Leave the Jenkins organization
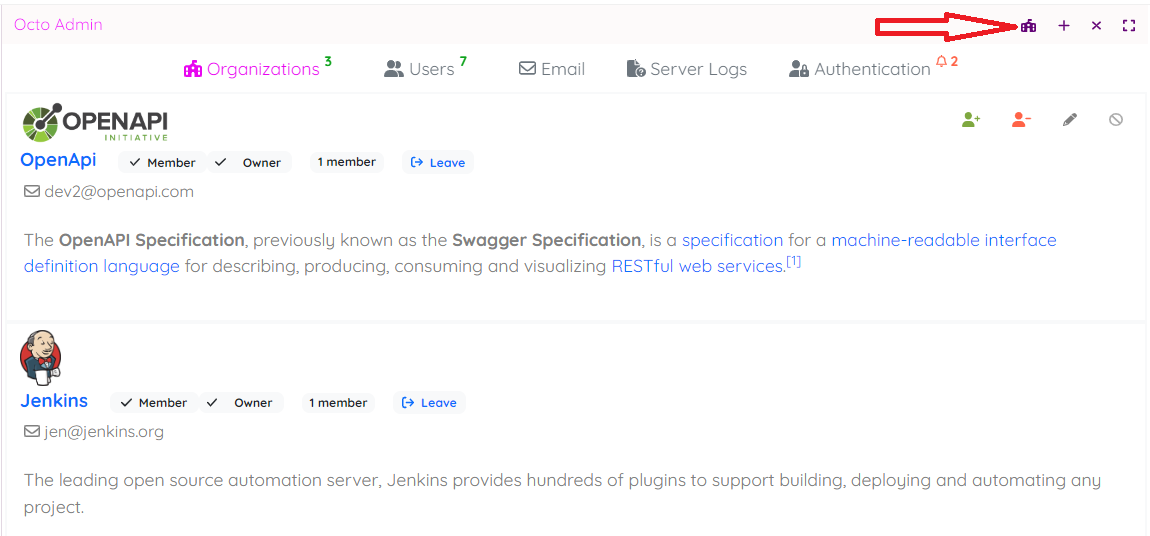The image size is (1150, 536). [x=429, y=403]
